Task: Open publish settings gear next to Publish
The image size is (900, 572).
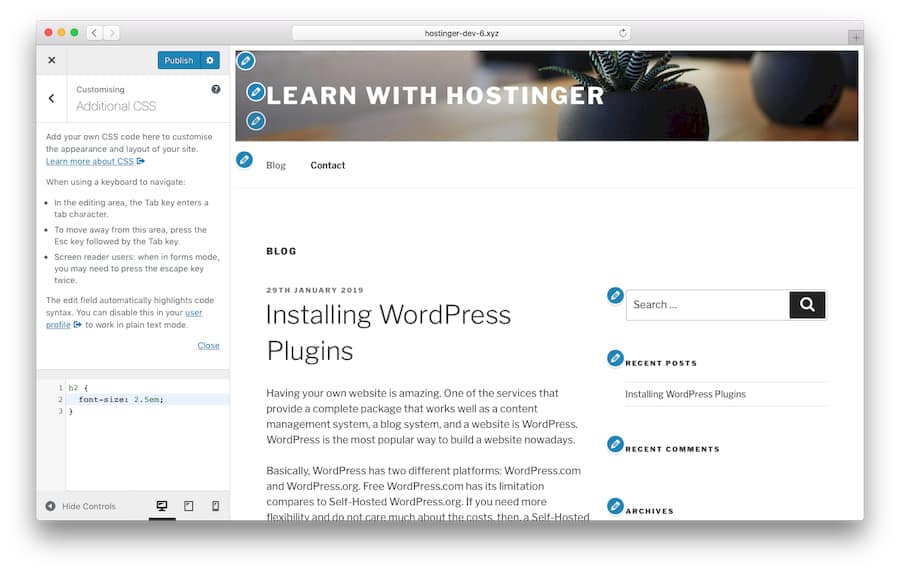Action: 210,60
